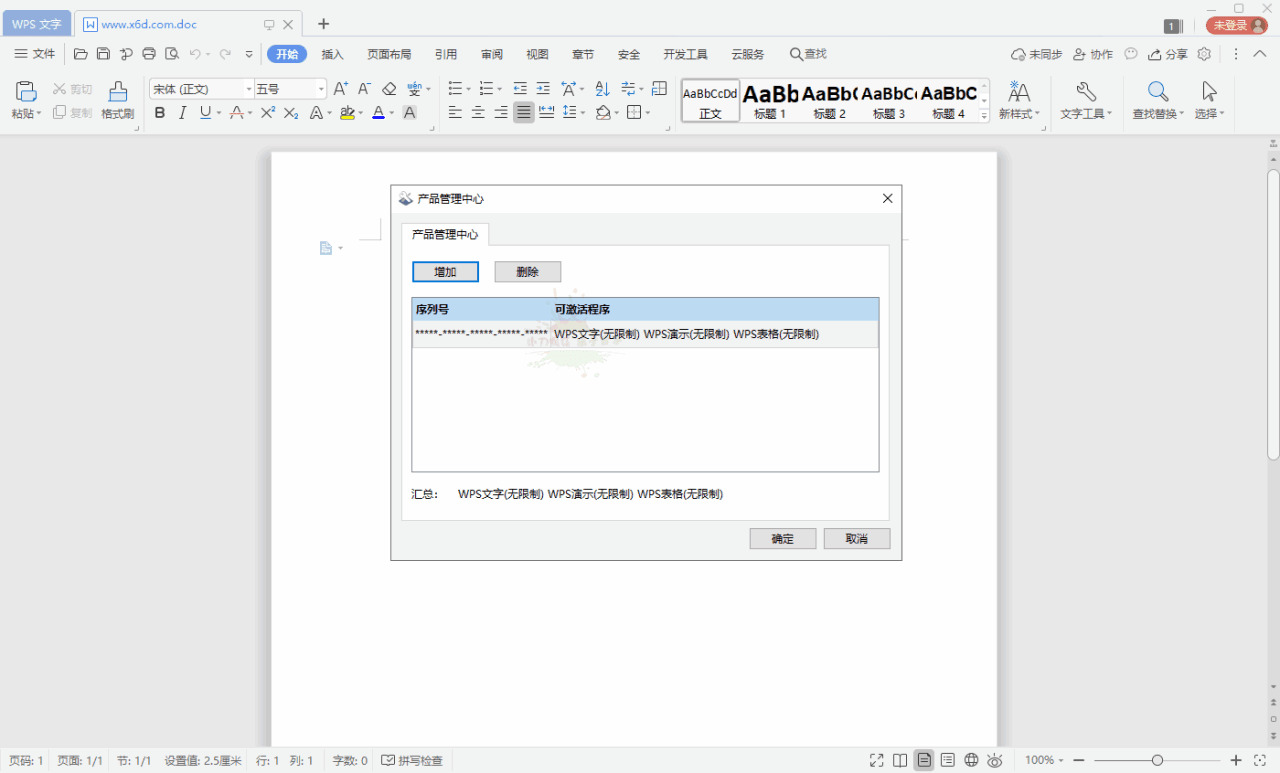Viewport: 1280px width, 773px height.
Task: Open the font size dropdown 五号
Action: click(321, 89)
